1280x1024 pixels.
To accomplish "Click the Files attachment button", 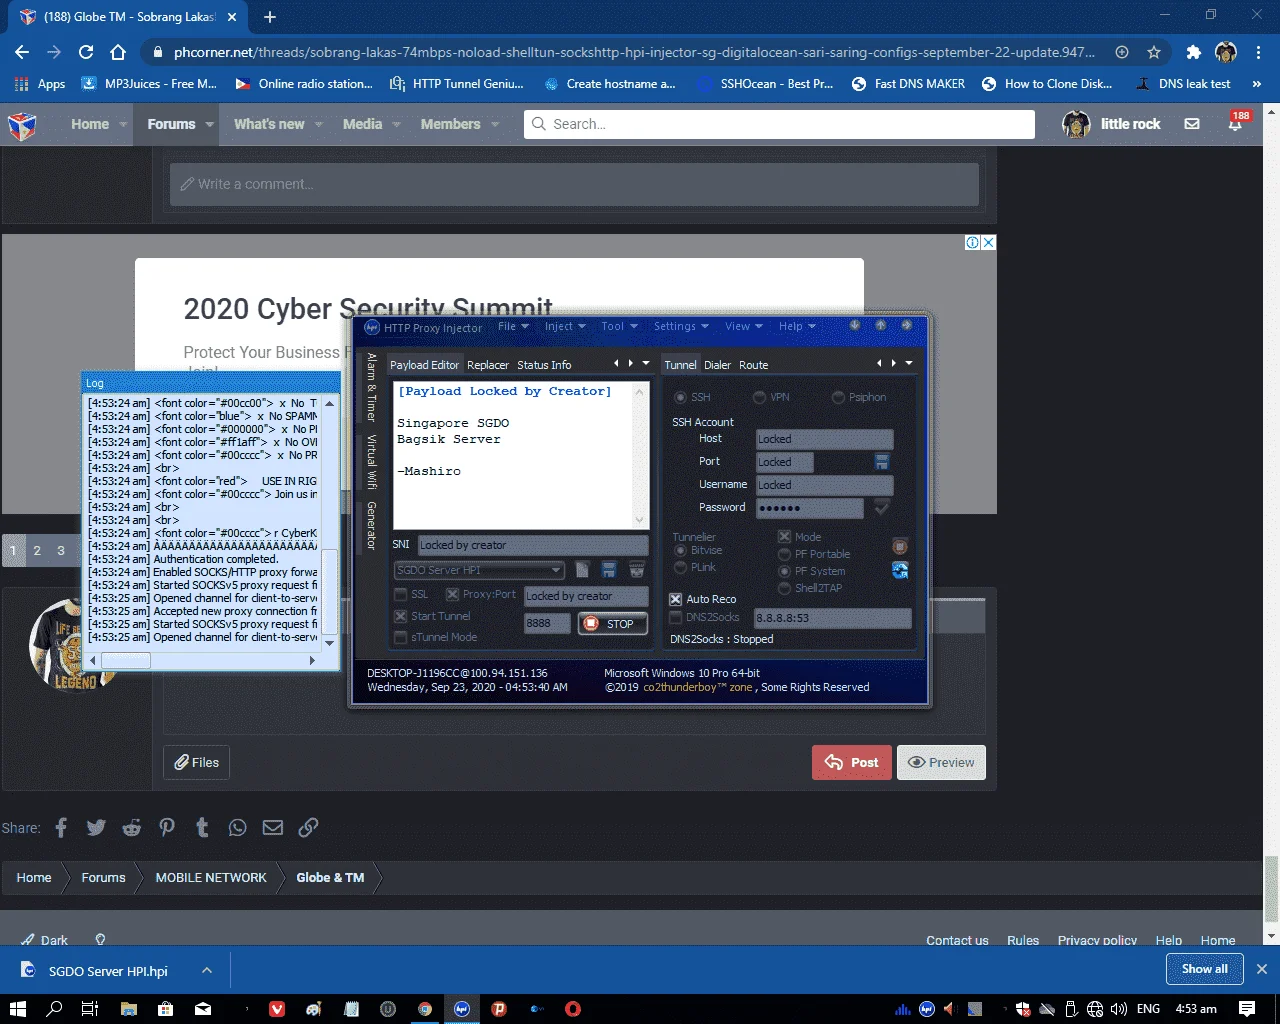I will coord(197,762).
